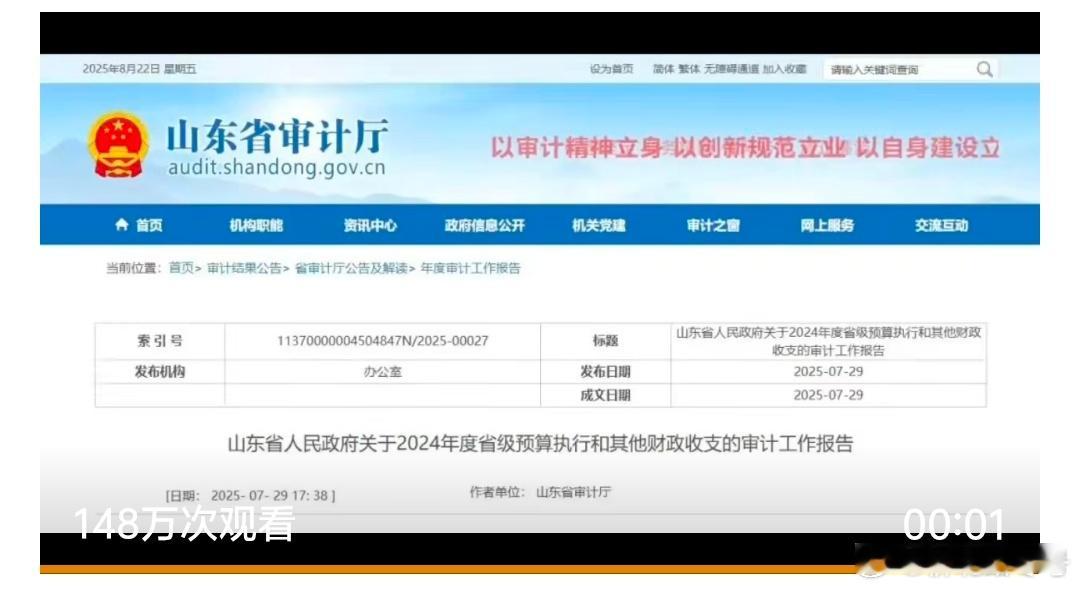Click the main article headline

[x=540, y=443]
